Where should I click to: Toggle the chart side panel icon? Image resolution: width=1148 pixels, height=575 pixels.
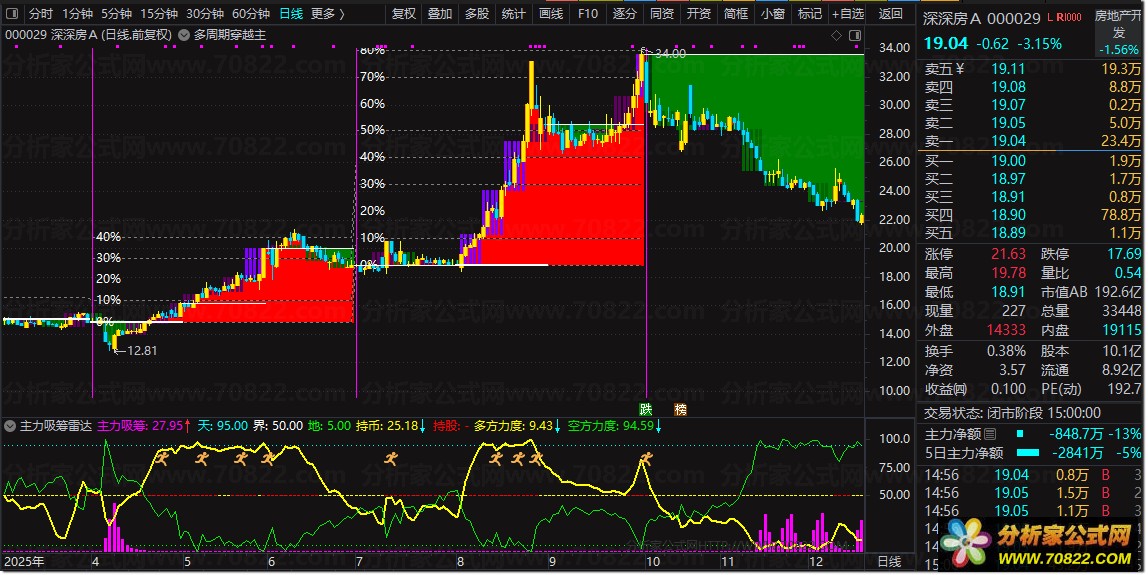854,35
